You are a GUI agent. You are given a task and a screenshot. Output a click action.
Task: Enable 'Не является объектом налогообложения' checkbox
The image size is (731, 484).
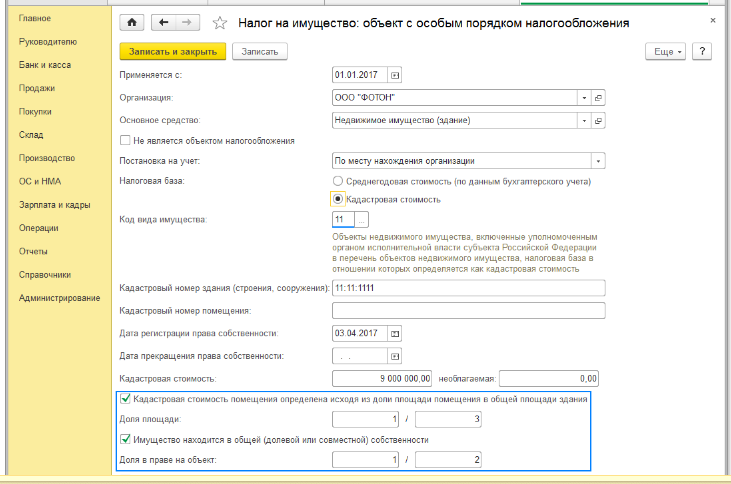coord(125,141)
